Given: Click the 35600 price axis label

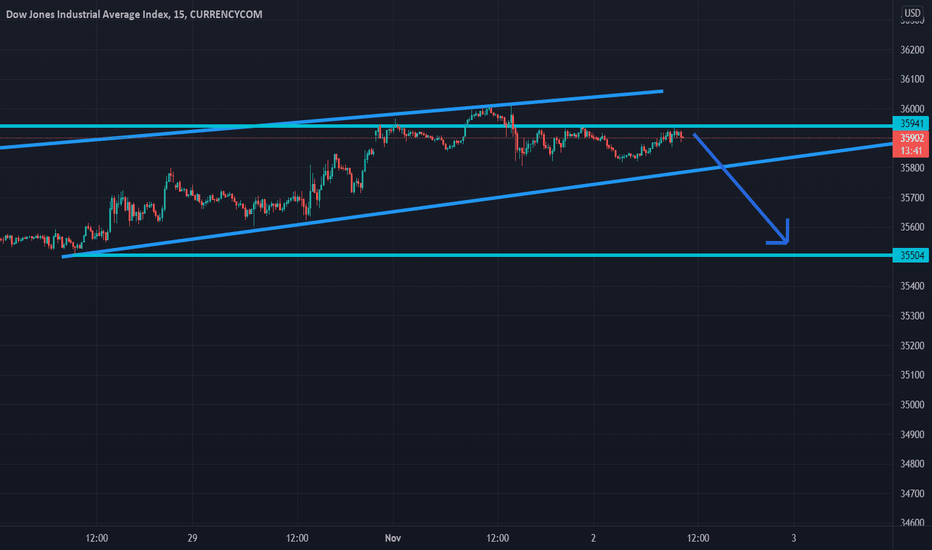Looking at the screenshot, I should pyautogui.click(x=912, y=227).
